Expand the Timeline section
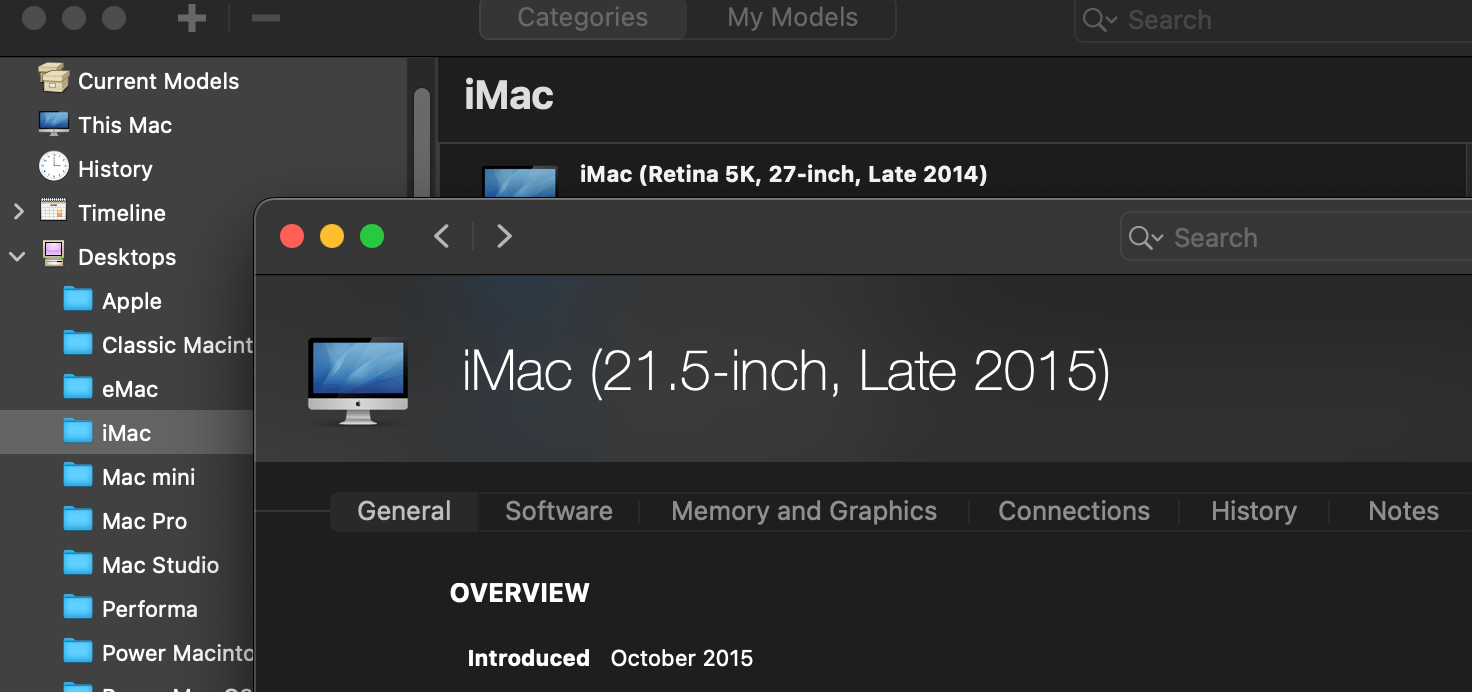Viewport: 1472px width, 692px height. pyautogui.click(x=17, y=212)
